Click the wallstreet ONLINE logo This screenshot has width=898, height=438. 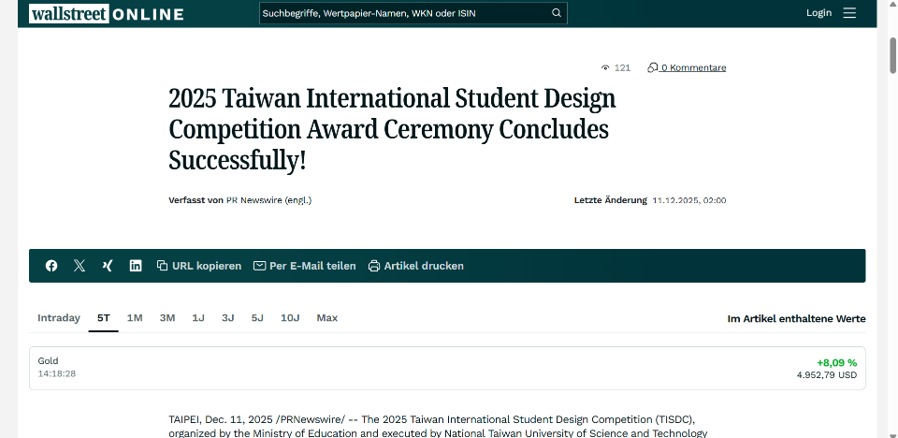107,13
